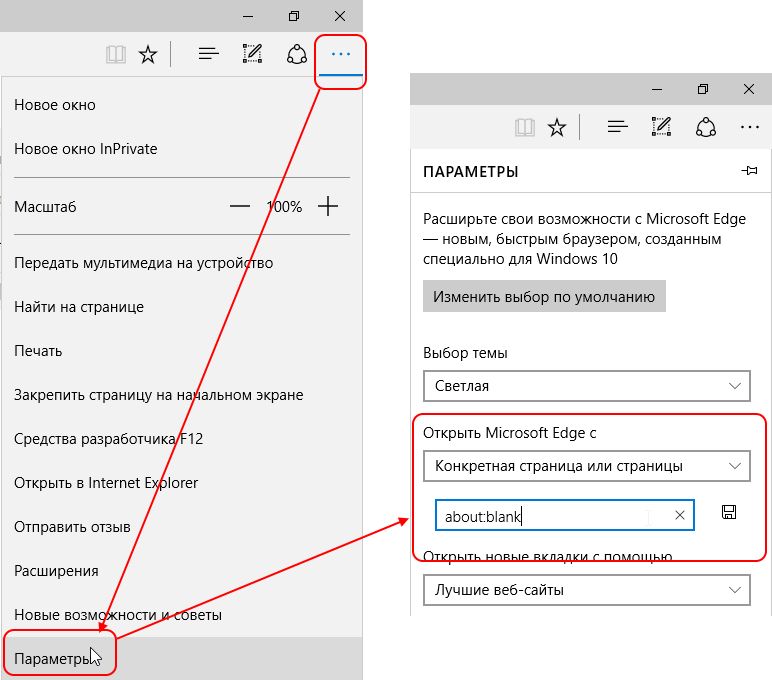The width and height of the screenshot is (772, 680).
Task: Click Reading view icon in left window
Action: (116, 54)
